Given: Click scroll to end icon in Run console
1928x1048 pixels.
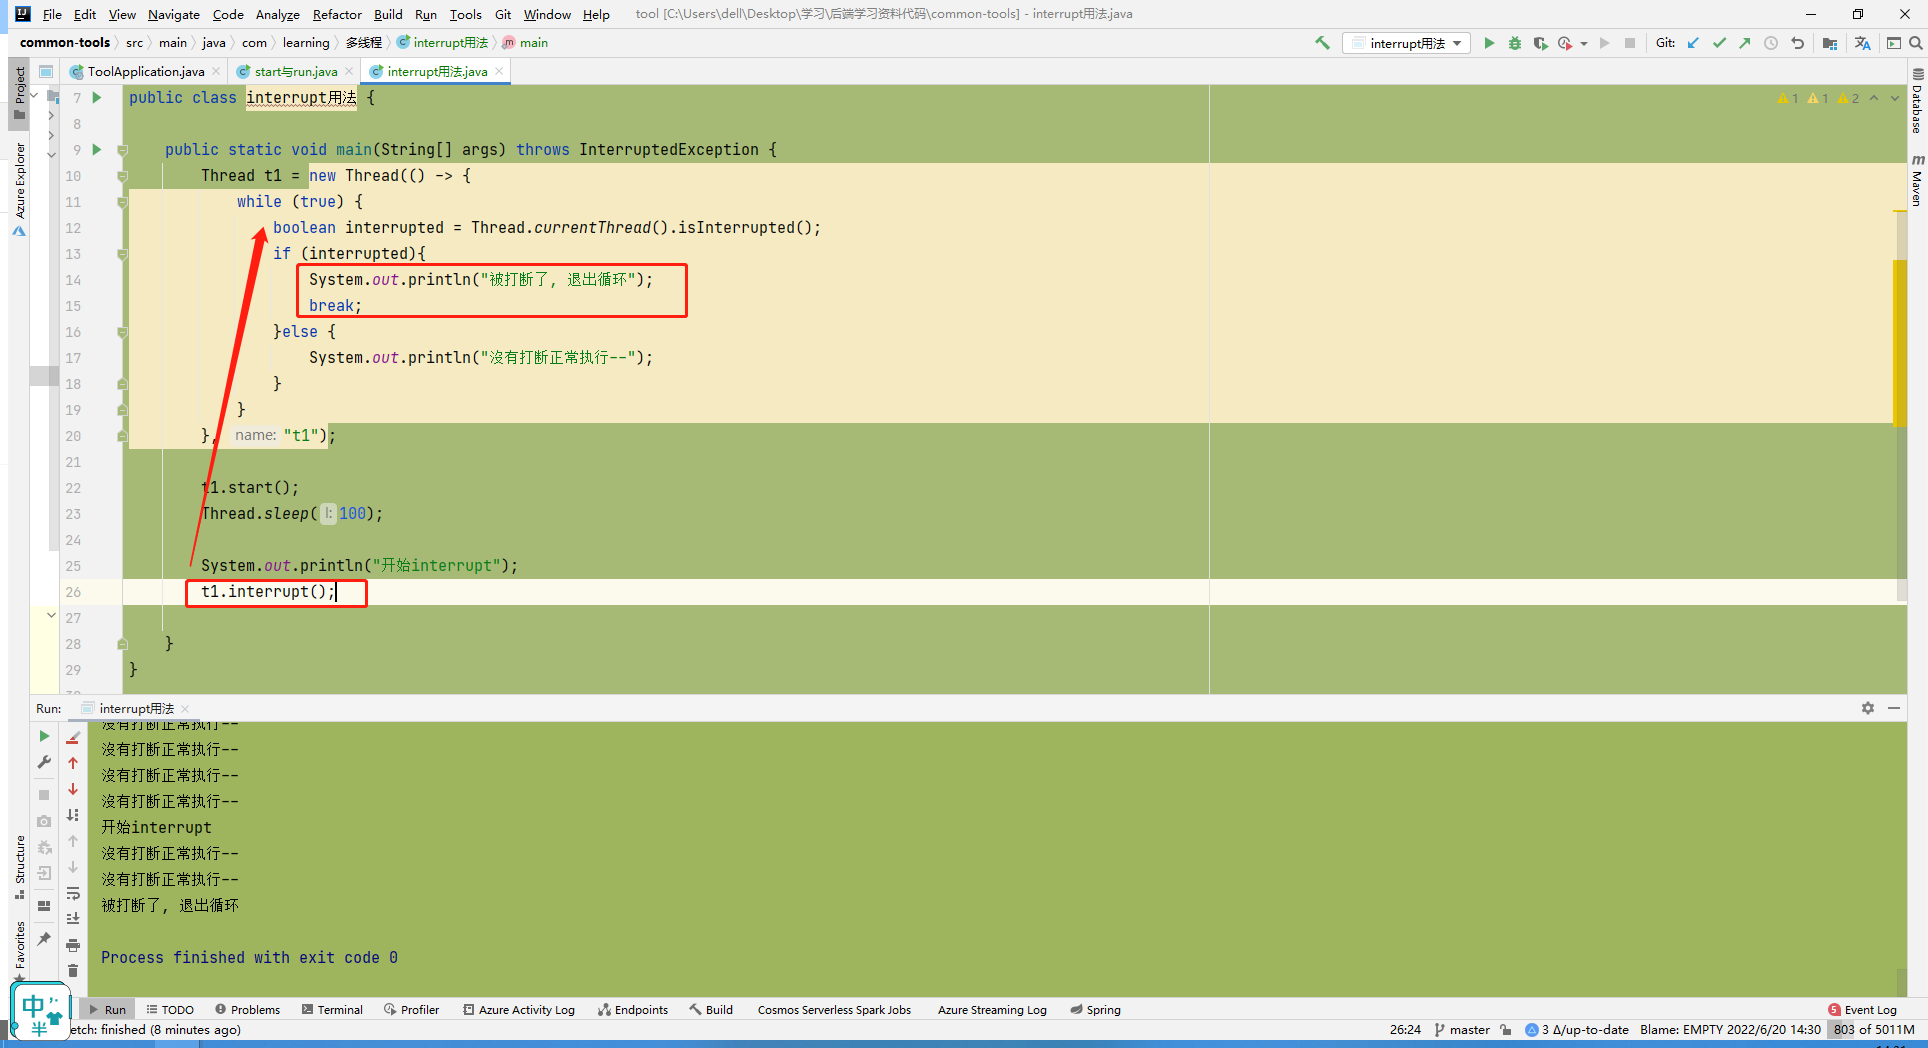Looking at the screenshot, I should pyautogui.click(x=73, y=918).
